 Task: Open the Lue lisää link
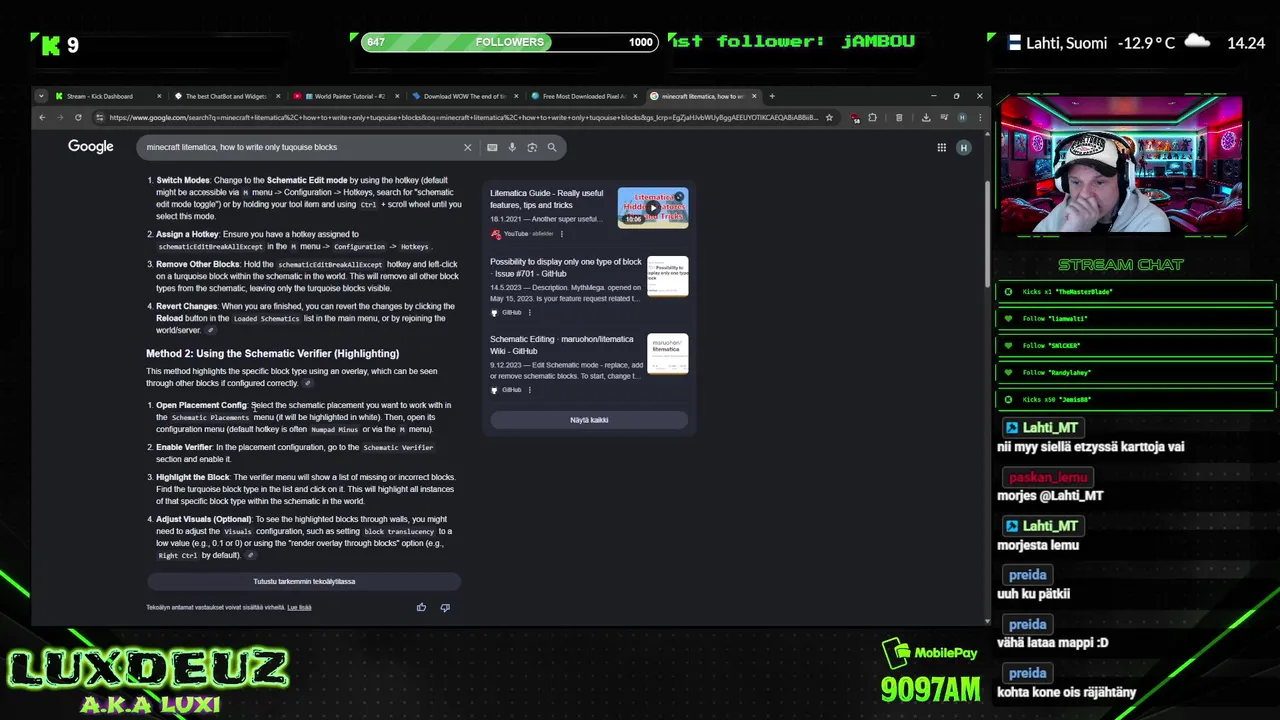click(299, 607)
